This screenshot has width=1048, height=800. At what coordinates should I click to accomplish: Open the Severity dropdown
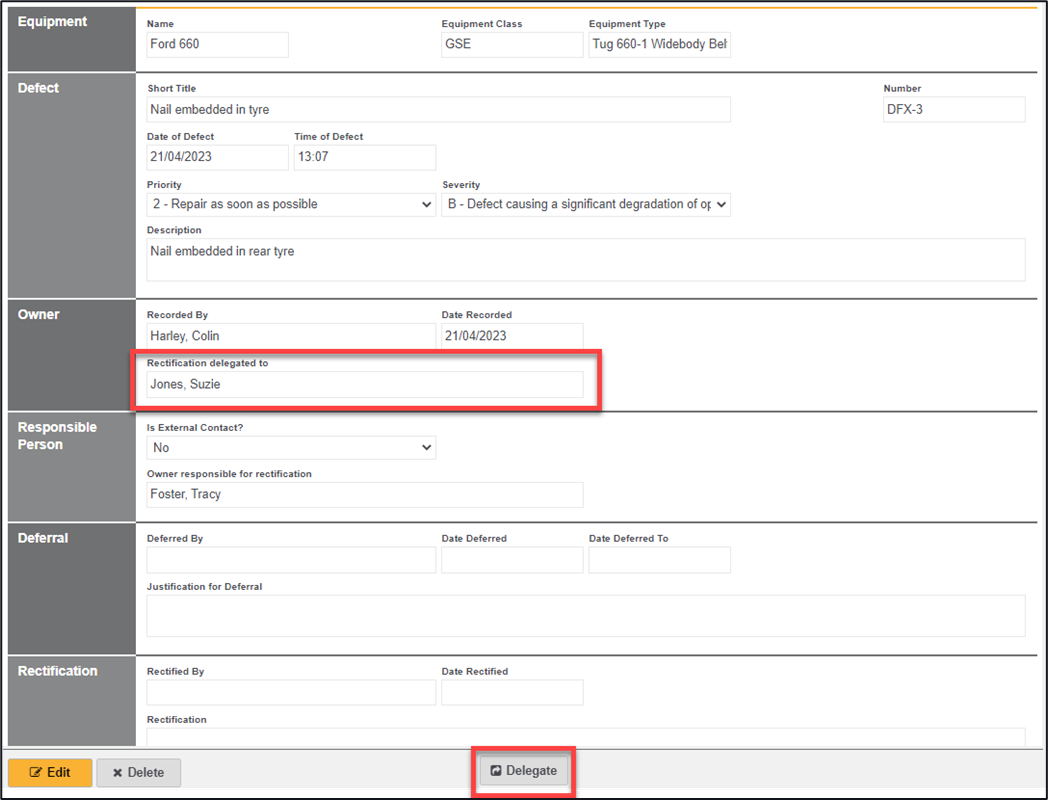(585, 205)
